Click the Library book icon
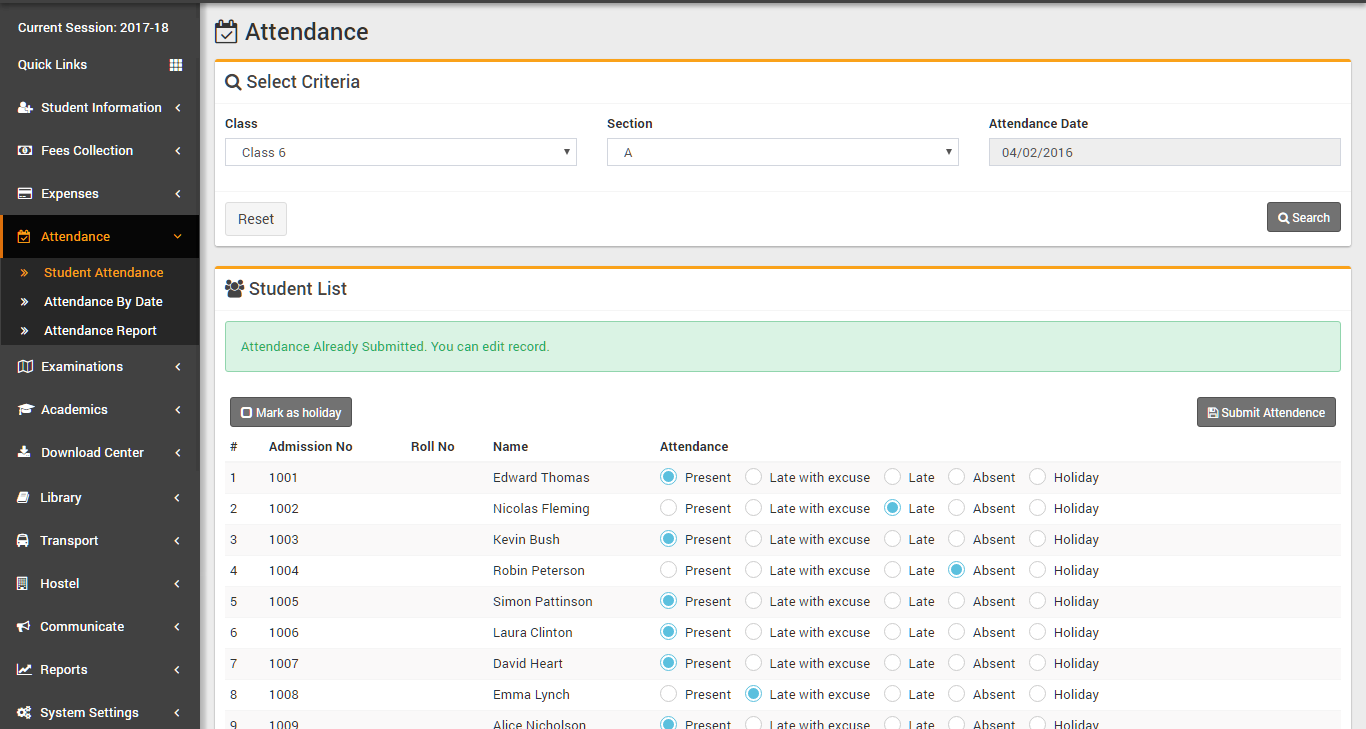 pyautogui.click(x=25, y=498)
